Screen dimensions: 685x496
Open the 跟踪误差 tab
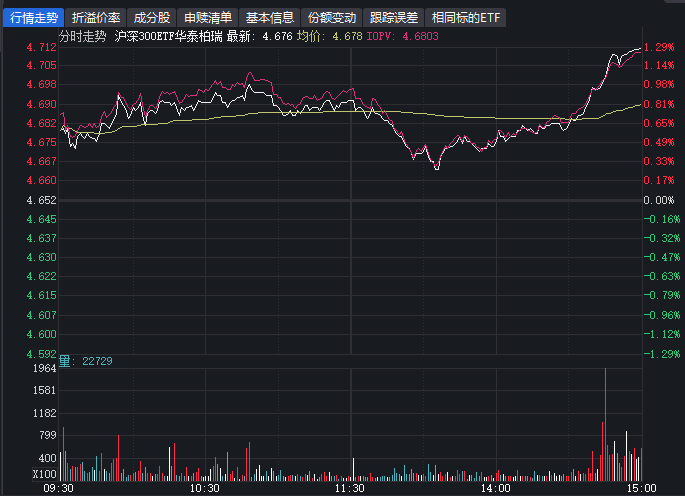(394, 18)
